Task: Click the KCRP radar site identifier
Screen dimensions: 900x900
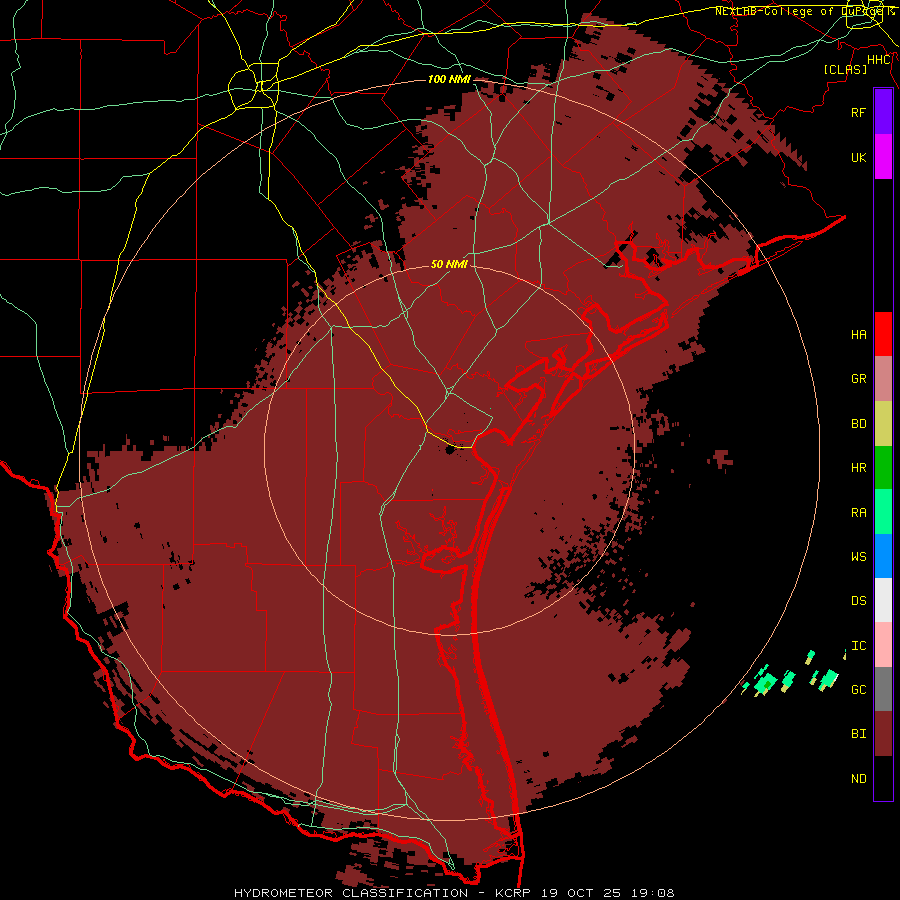Action: coord(515,893)
